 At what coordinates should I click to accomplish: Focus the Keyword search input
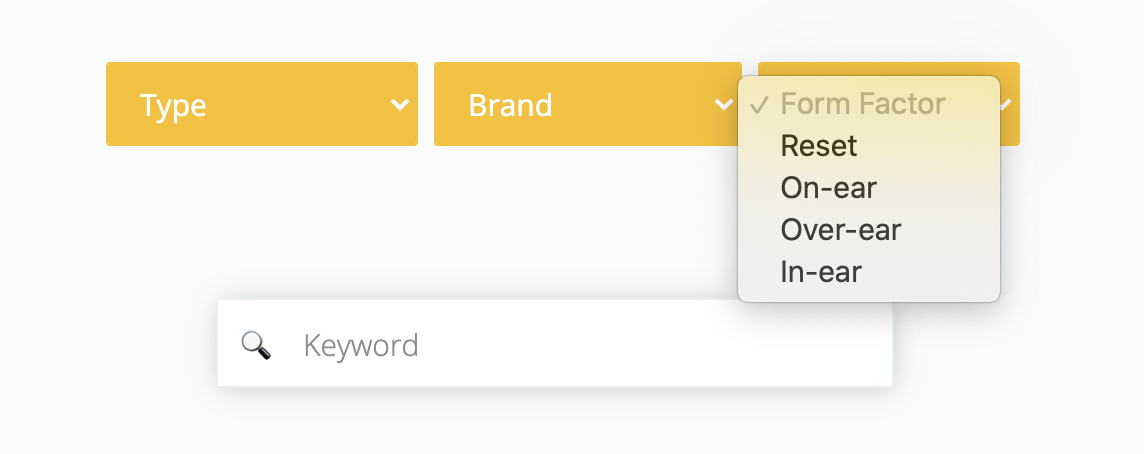(590, 346)
